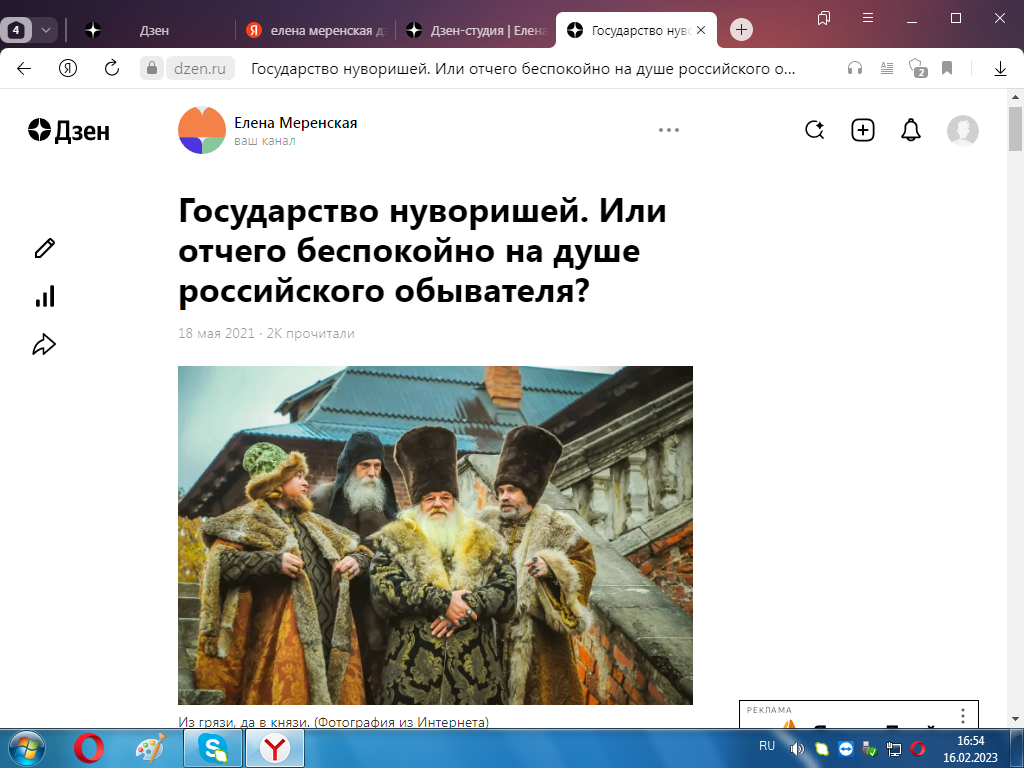Mute system volume from the tray speaker
Viewport: 1024px width, 768px height.
coord(795,746)
